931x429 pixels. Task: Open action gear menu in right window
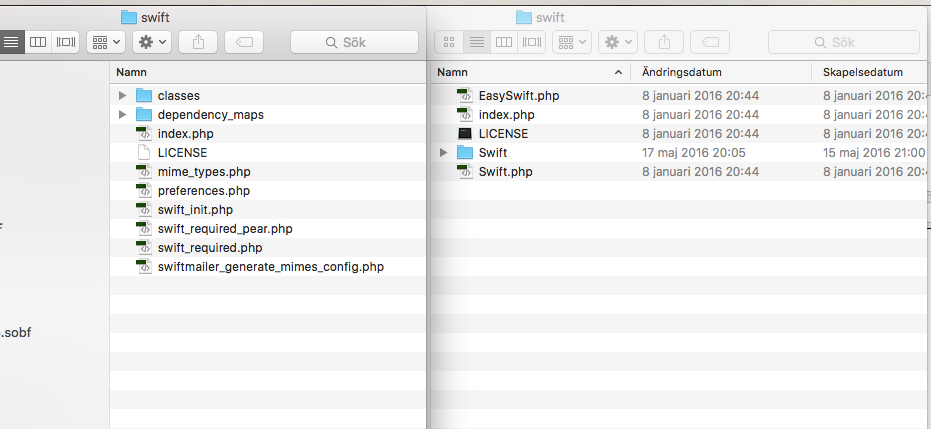618,42
